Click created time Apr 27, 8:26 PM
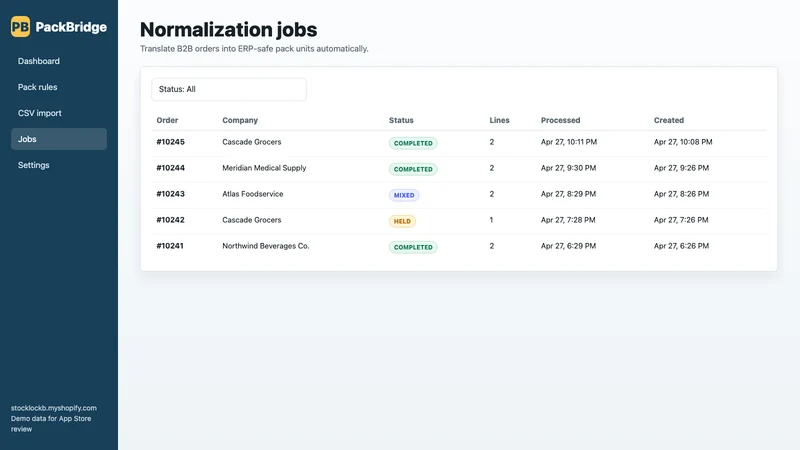This screenshot has width=800, height=450. [x=681, y=194]
